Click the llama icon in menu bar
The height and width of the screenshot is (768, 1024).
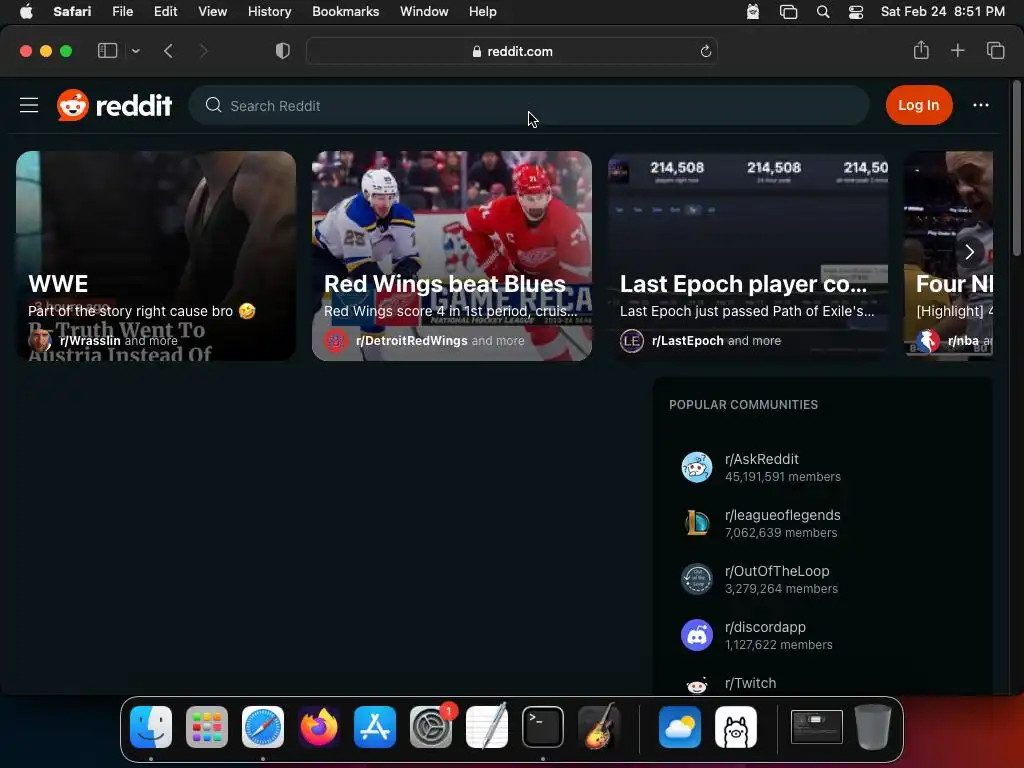pos(753,12)
